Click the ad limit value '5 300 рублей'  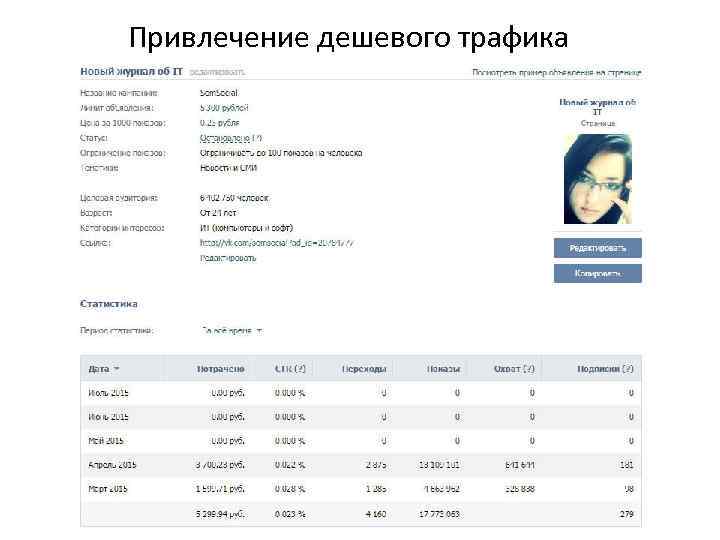pyautogui.click(x=224, y=108)
